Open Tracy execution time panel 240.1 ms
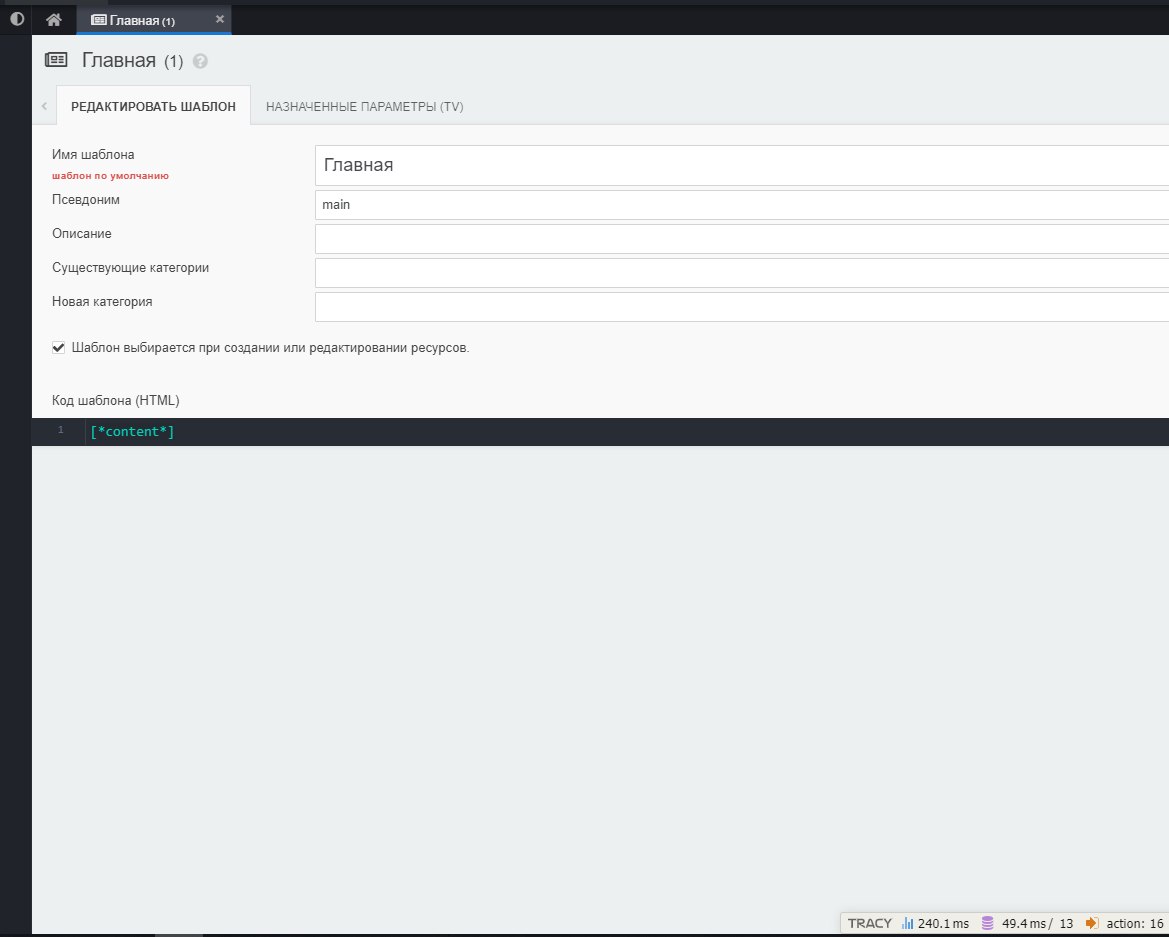This screenshot has height=937, width=1169. click(936, 924)
